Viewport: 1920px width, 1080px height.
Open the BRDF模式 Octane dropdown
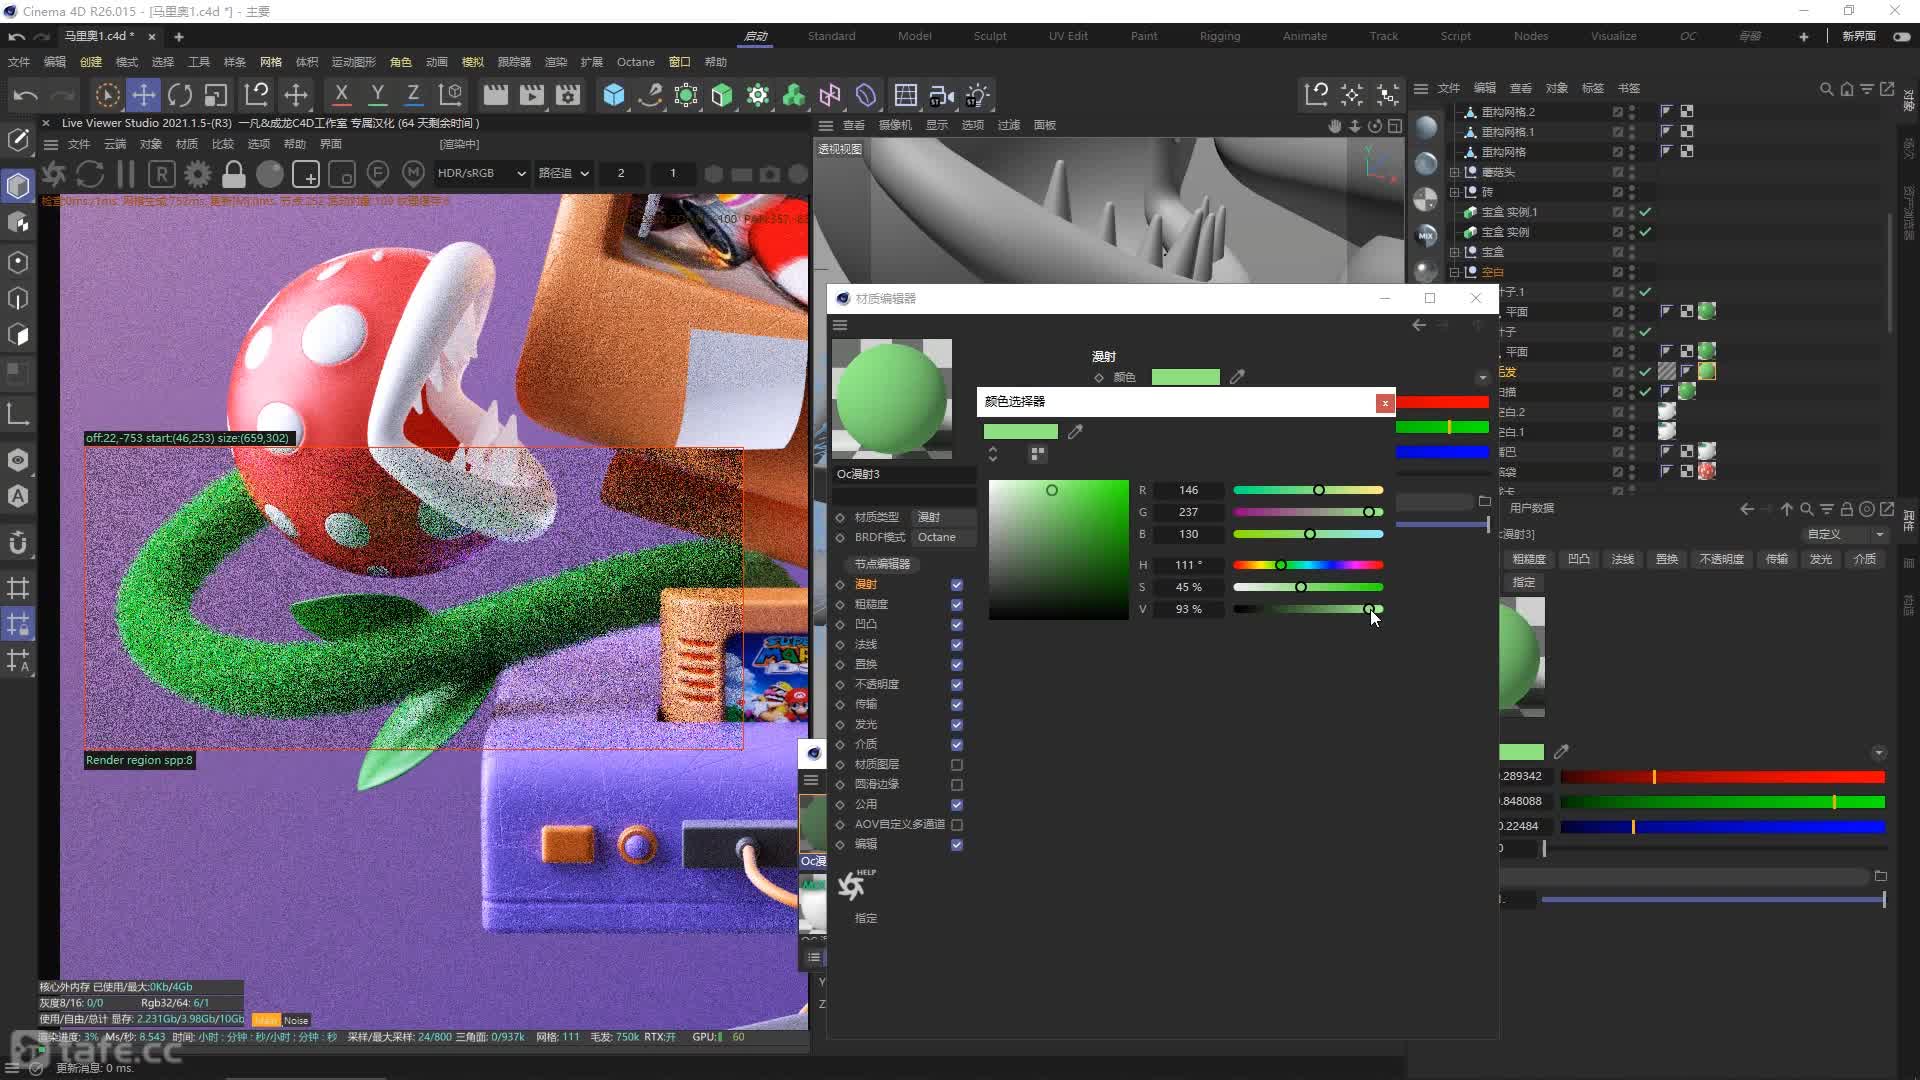point(944,537)
